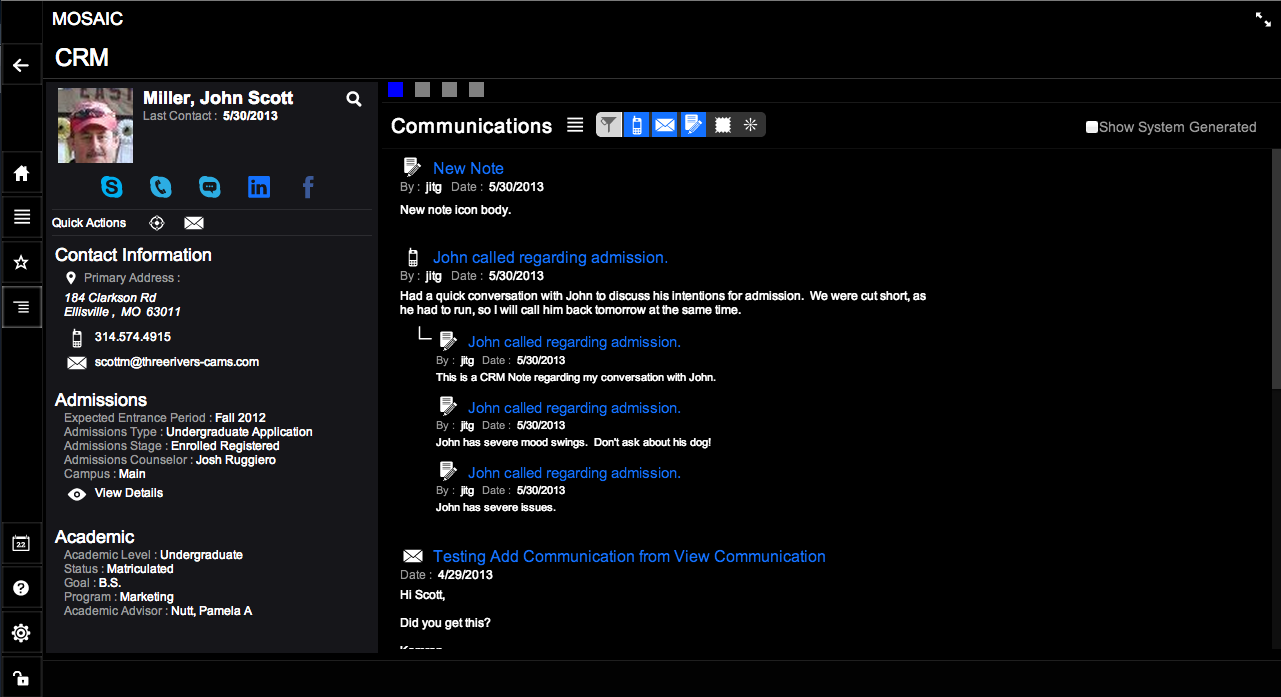
Task: Send email via Quick Actions envelope
Action: [x=194, y=223]
